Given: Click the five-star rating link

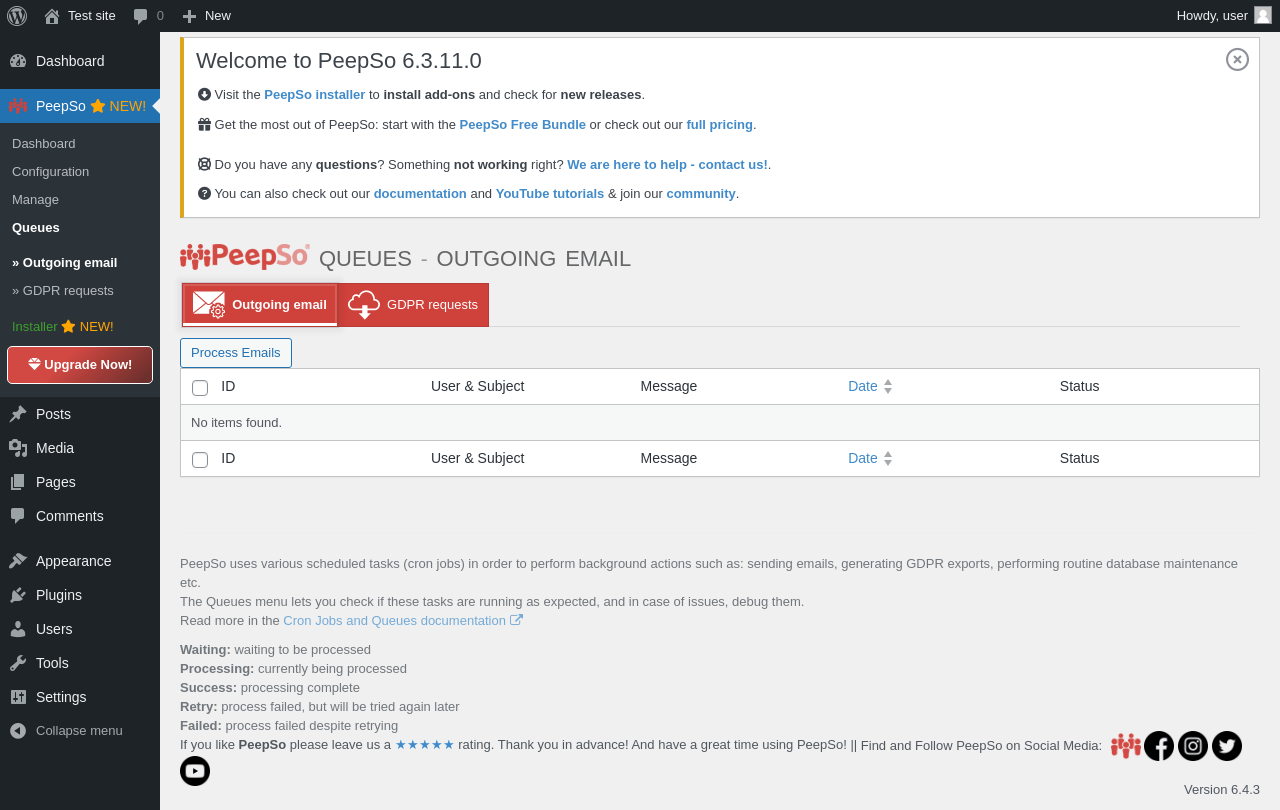Looking at the screenshot, I should click(x=425, y=745).
